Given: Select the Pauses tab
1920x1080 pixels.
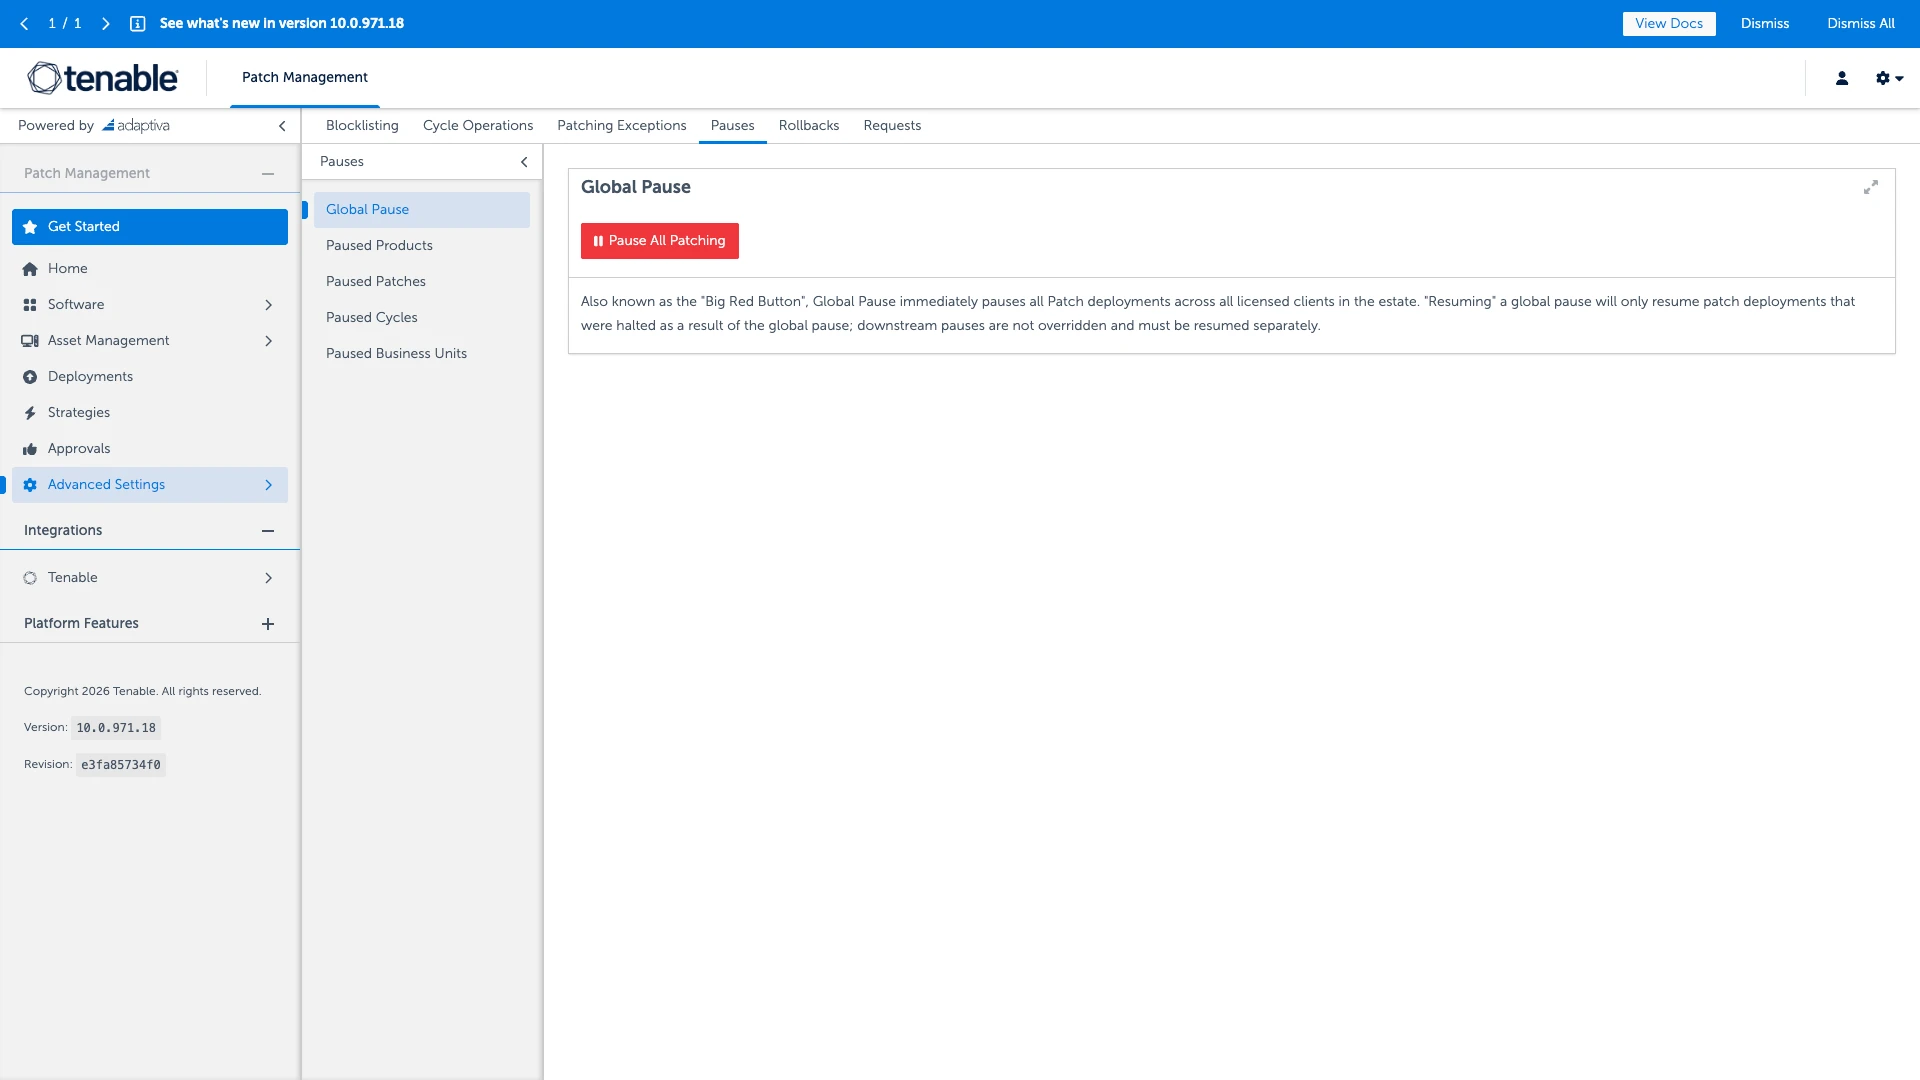Looking at the screenshot, I should point(733,126).
